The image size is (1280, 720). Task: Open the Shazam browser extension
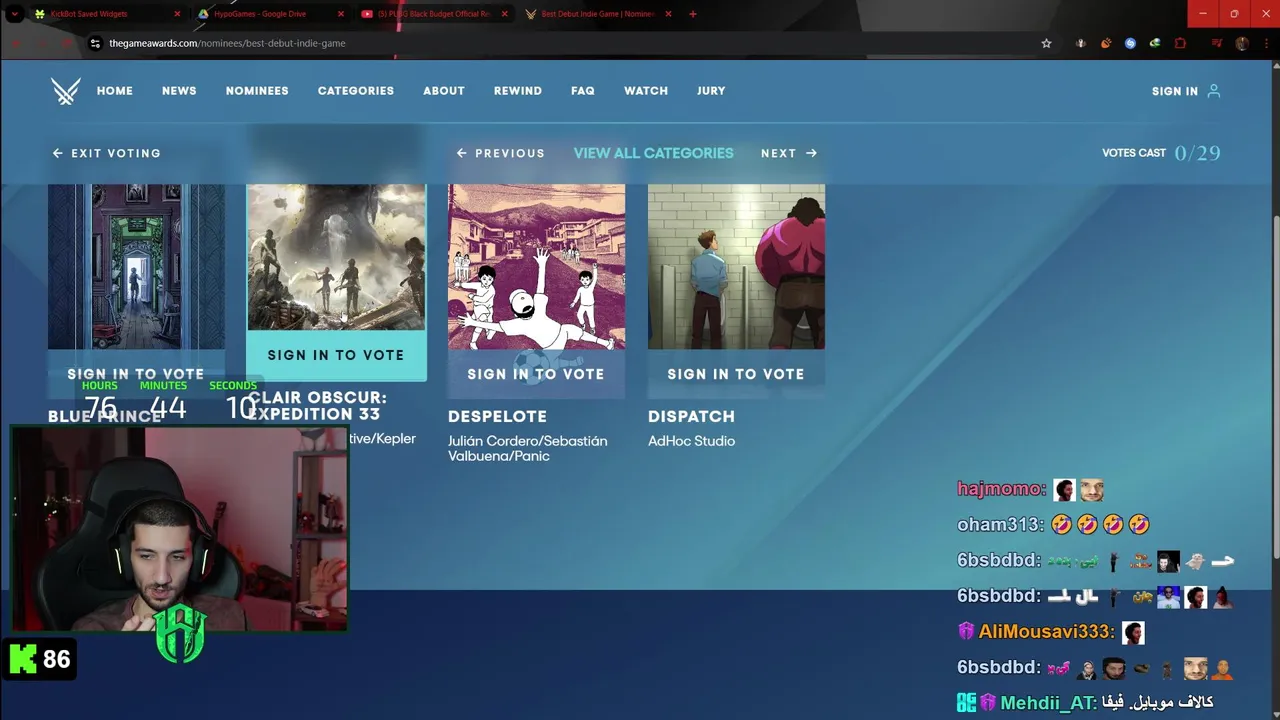pos(1130,43)
